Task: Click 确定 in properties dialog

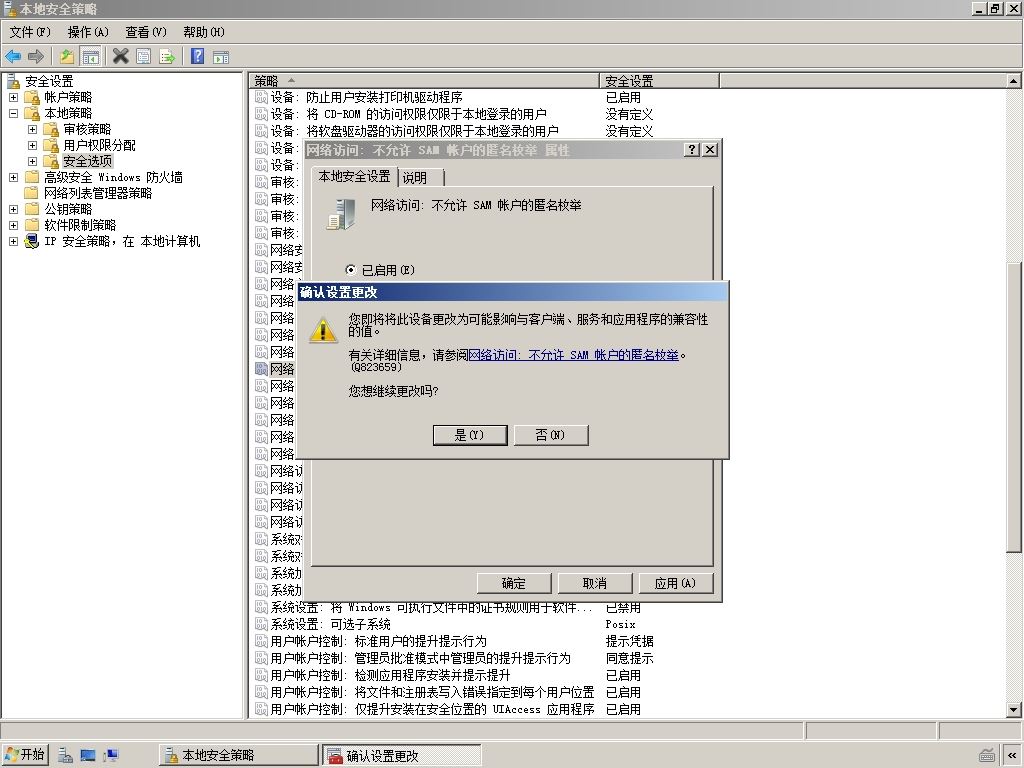Action: [514, 583]
